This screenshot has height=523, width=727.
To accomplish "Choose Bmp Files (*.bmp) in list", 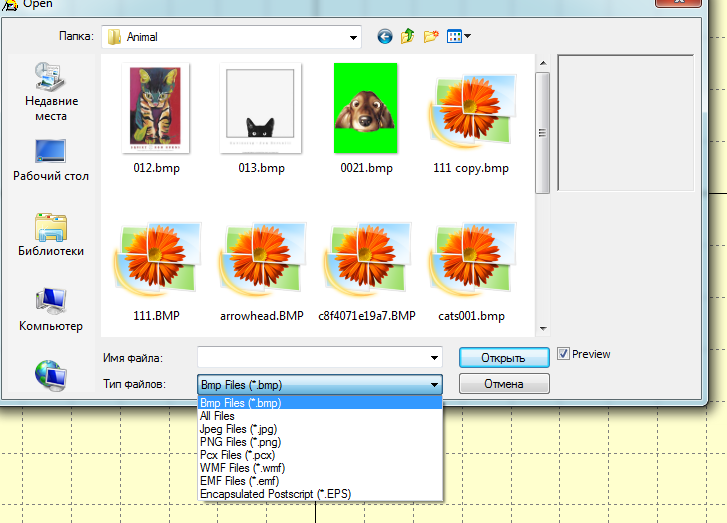I will coord(320,403).
